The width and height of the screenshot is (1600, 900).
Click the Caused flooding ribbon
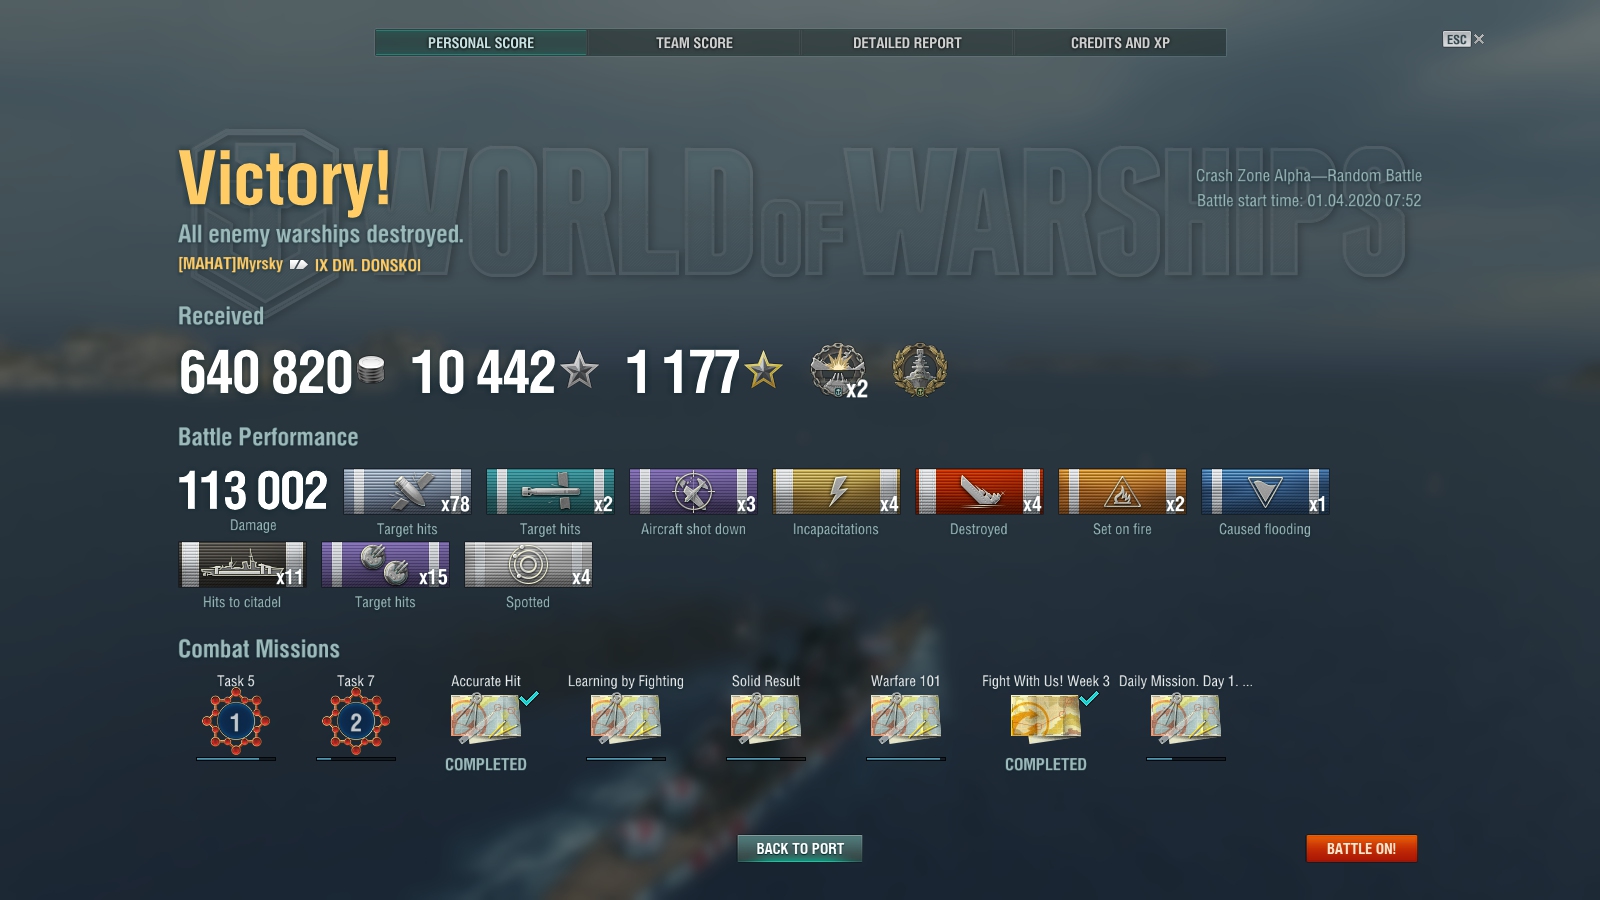(1265, 491)
